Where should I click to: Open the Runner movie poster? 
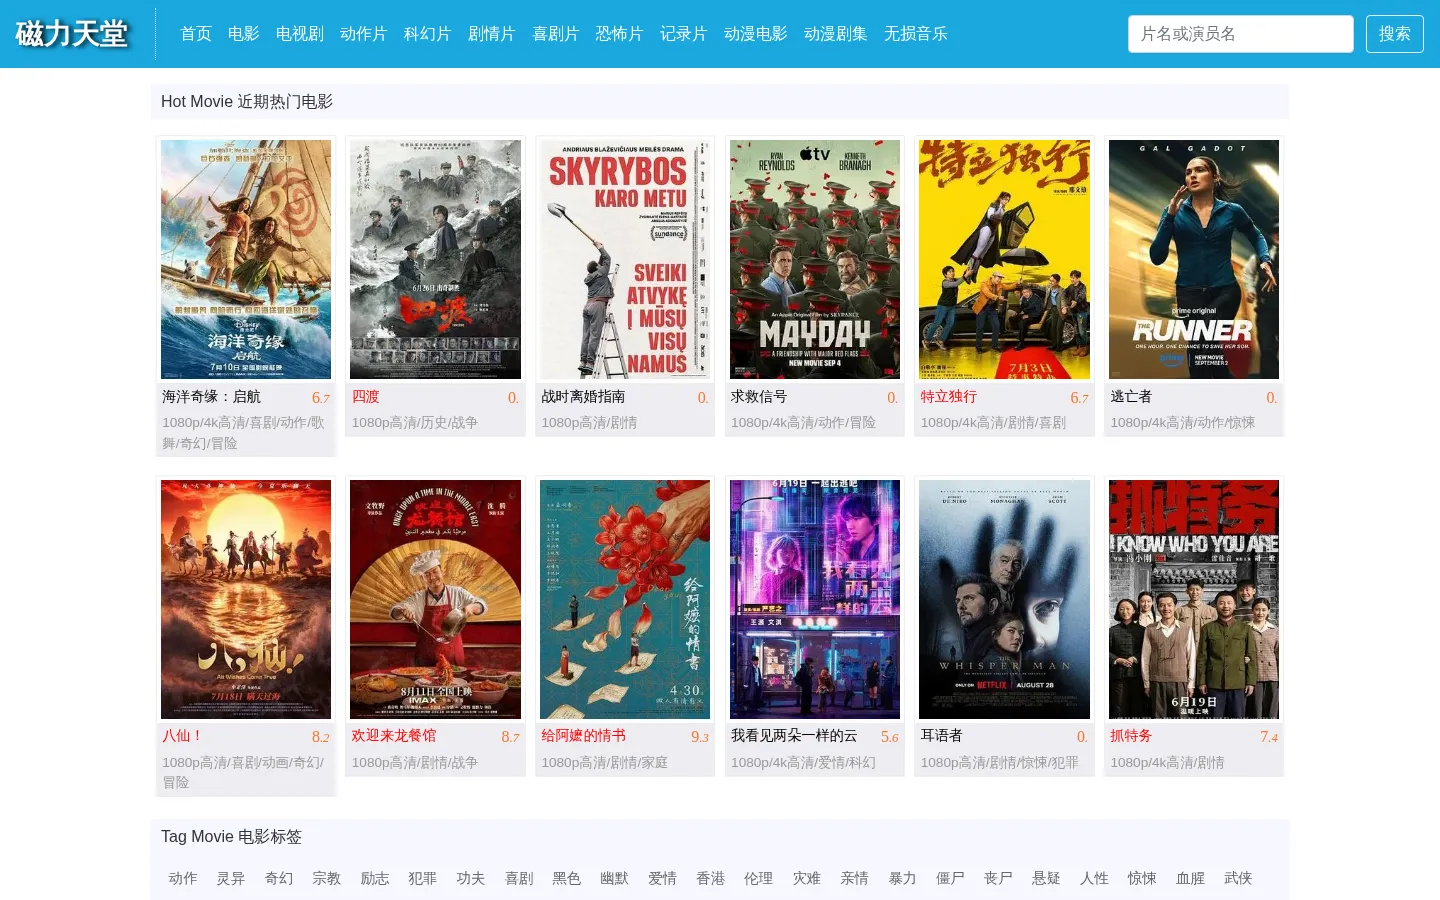coord(1194,259)
